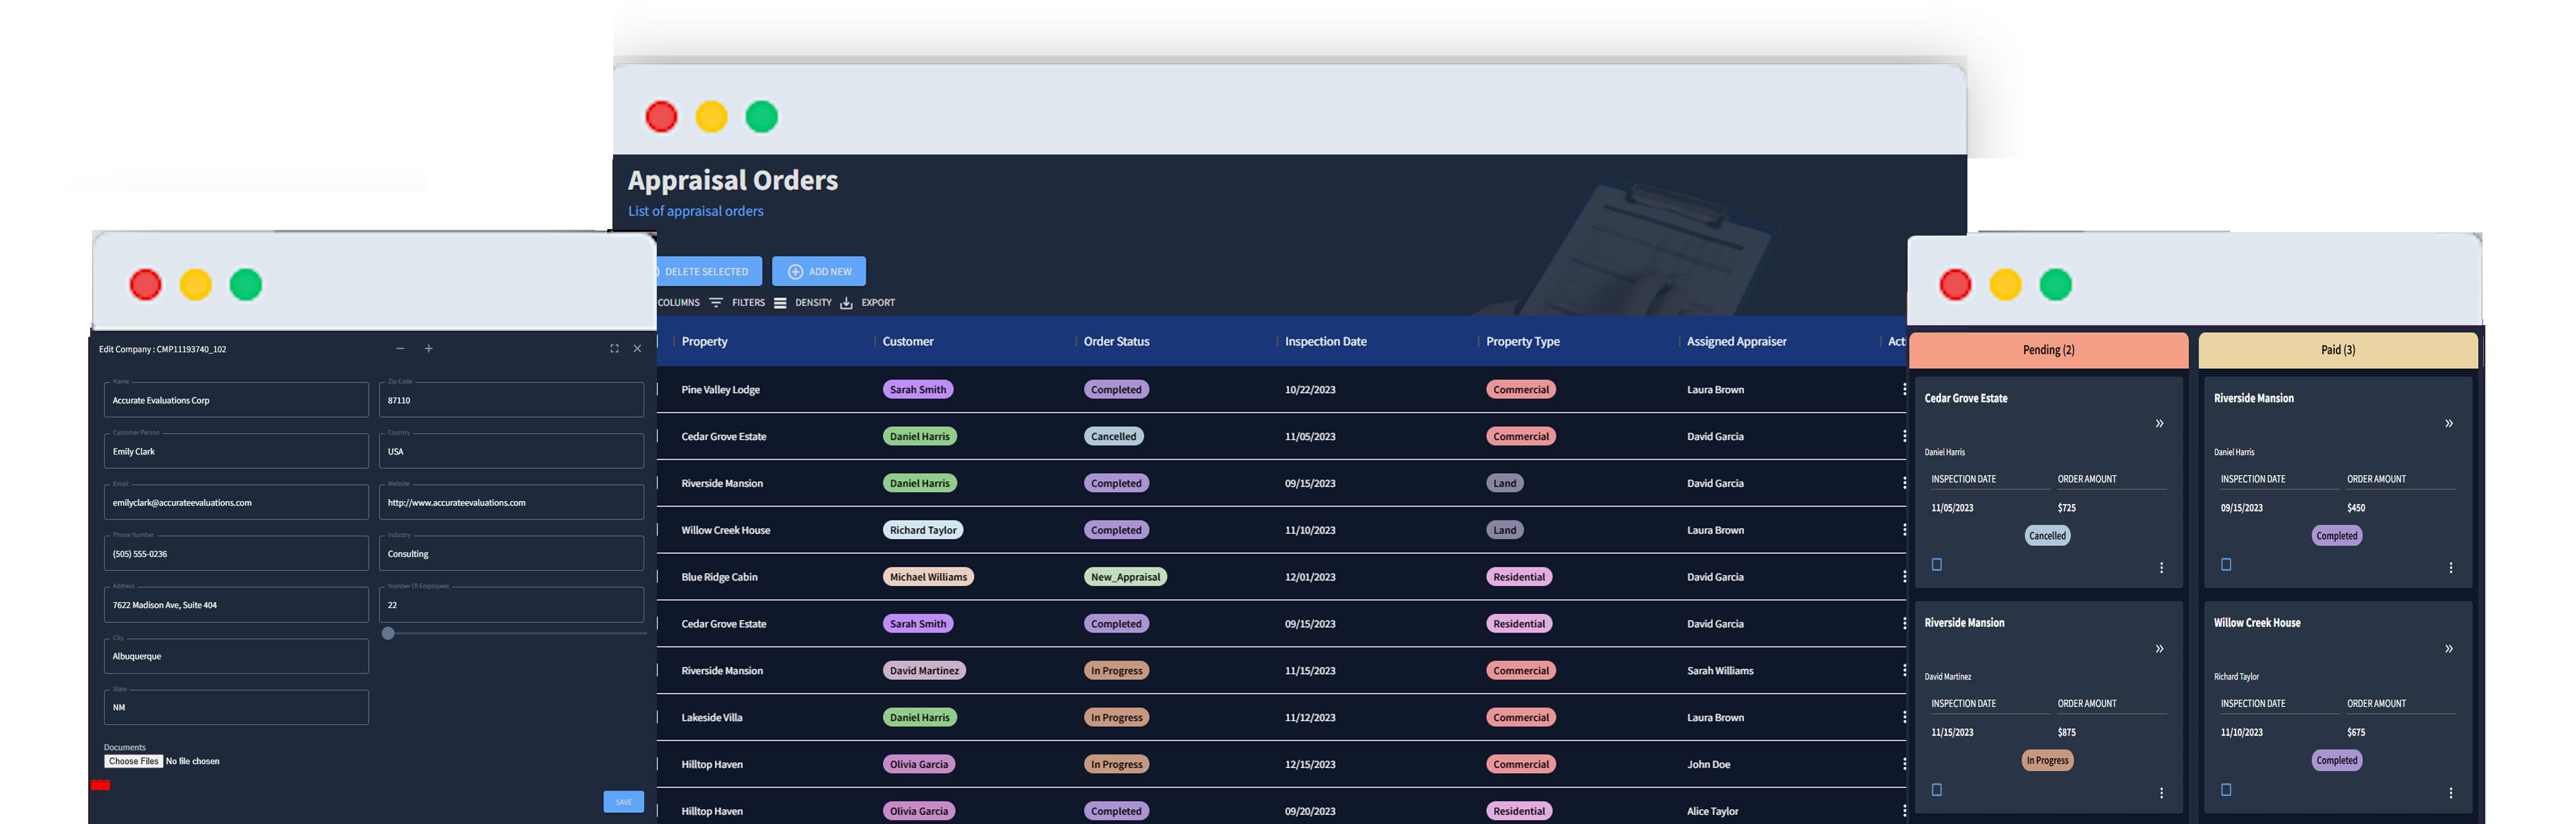
Task: Click the Customer Person field showing Emily Clark
Action: point(236,451)
